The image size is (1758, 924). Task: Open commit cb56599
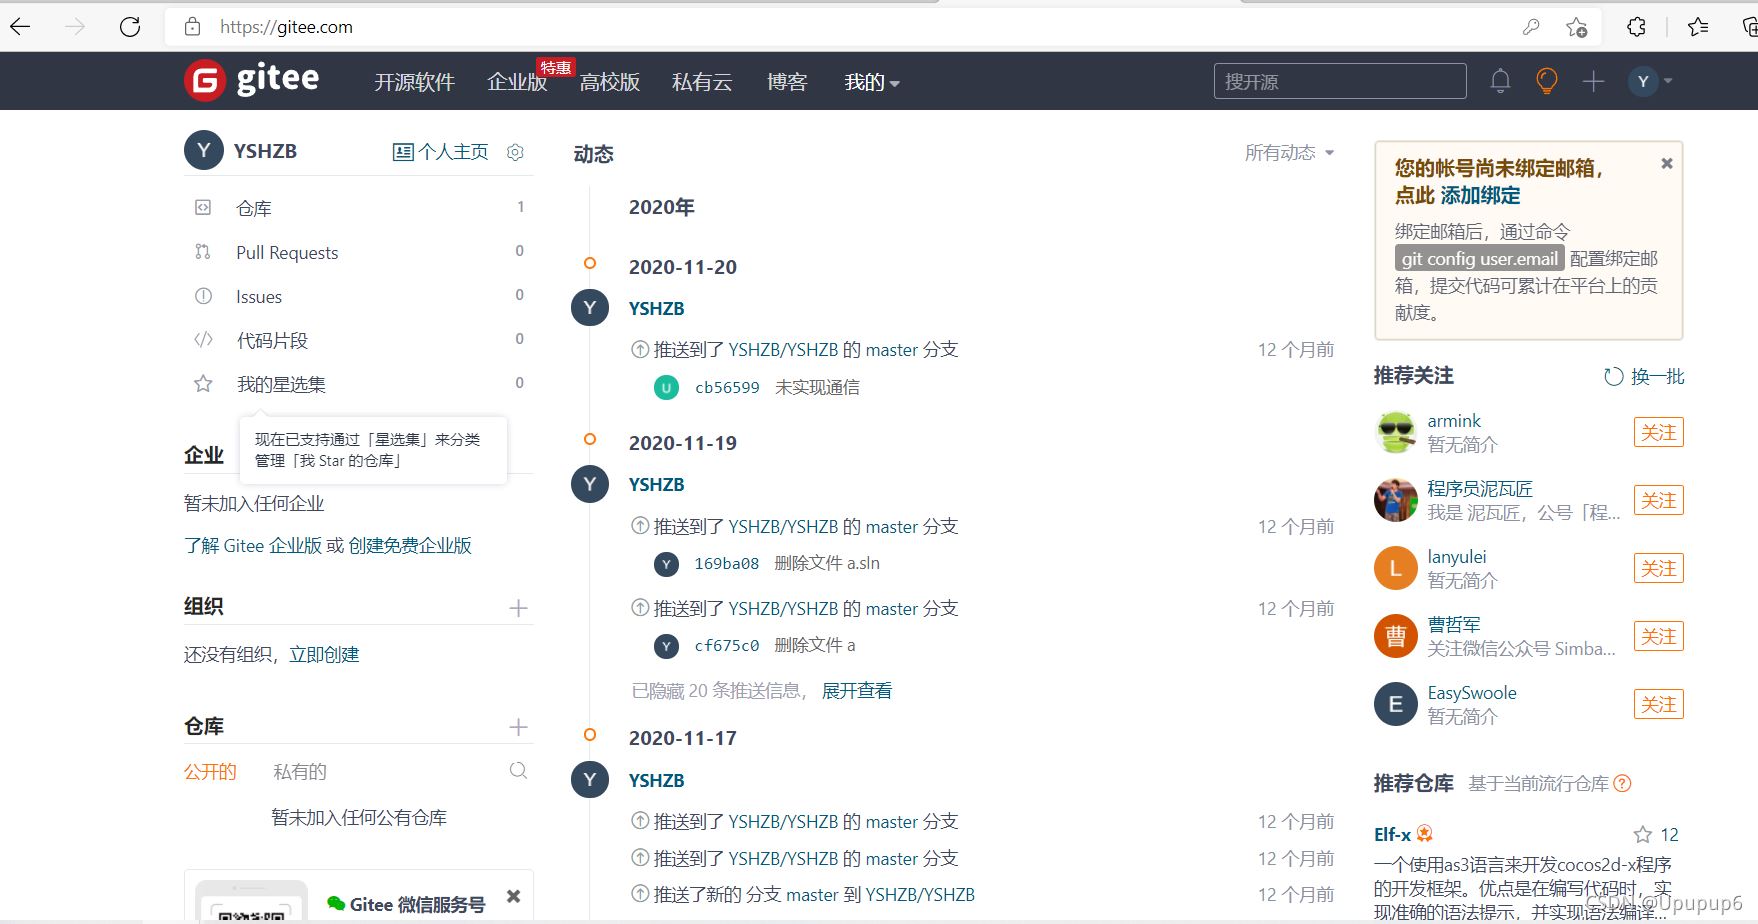(727, 388)
